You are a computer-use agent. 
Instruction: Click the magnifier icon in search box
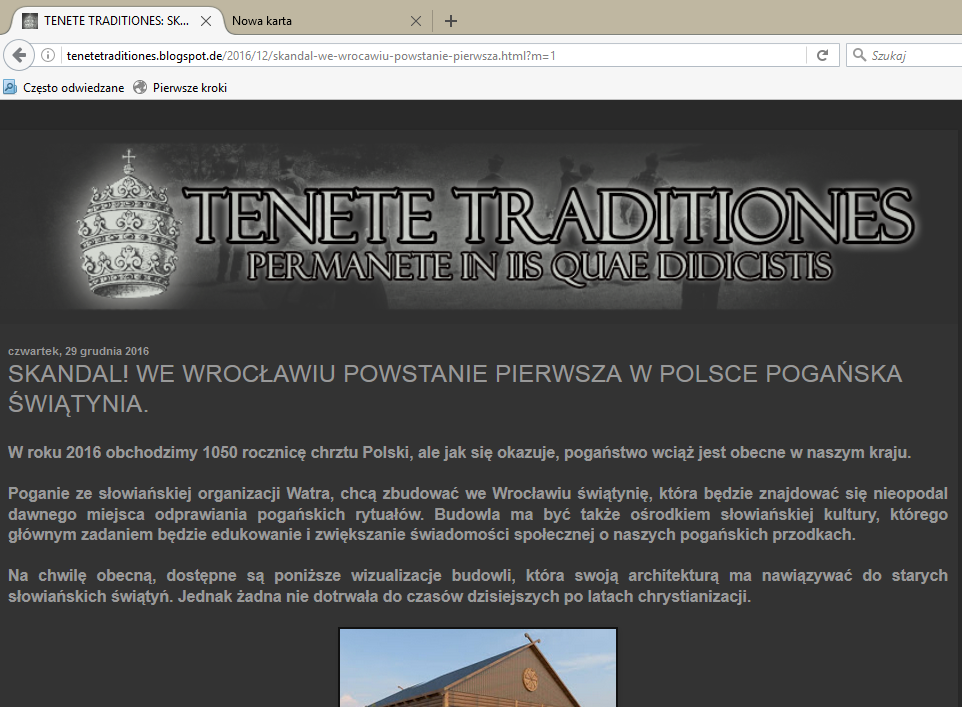pyautogui.click(x=859, y=56)
